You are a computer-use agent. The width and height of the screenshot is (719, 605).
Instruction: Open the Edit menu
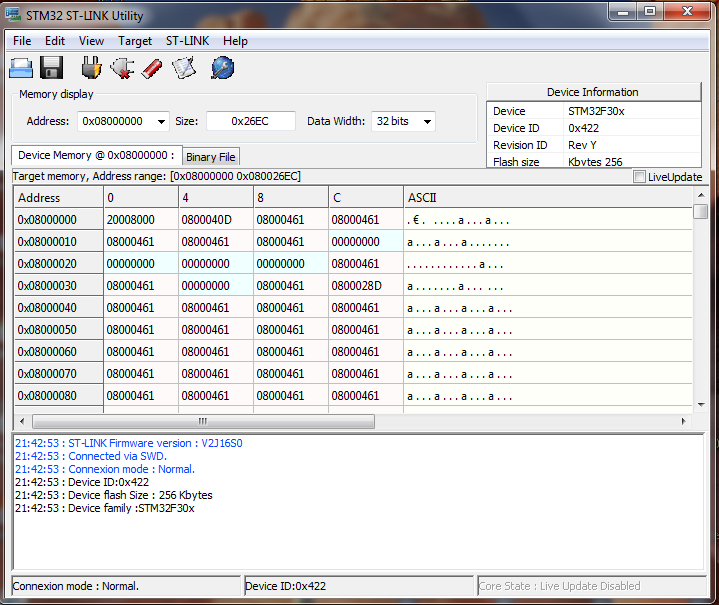coord(55,41)
